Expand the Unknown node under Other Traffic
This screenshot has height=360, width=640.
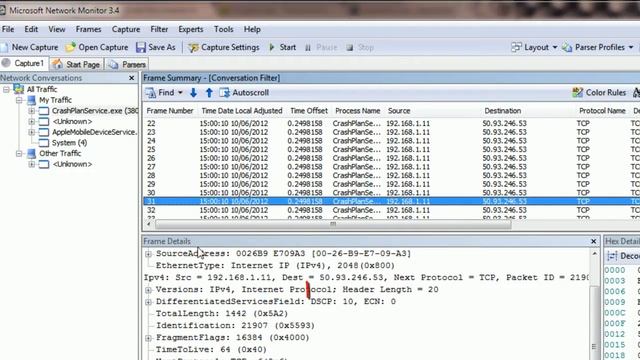(x=31, y=164)
